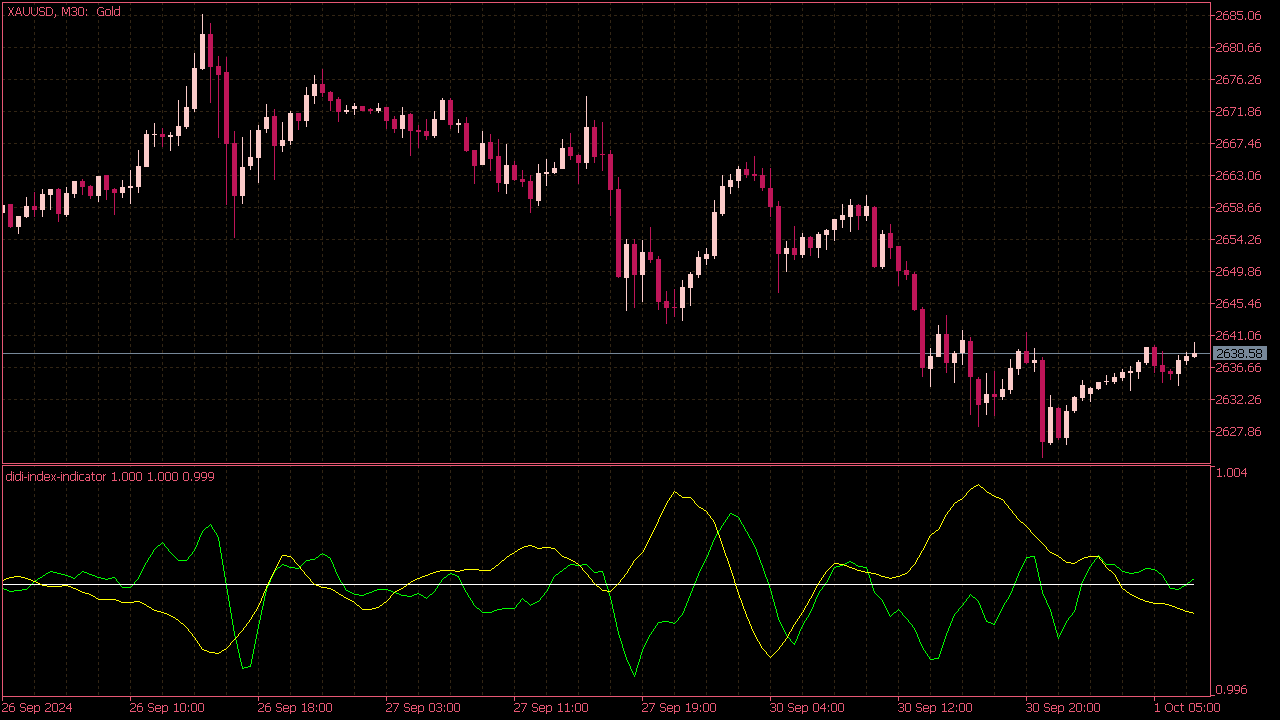Image resolution: width=1280 pixels, height=720 pixels.
Task: Click price level 2654.26 on scale
Action: pos(1239,240)
